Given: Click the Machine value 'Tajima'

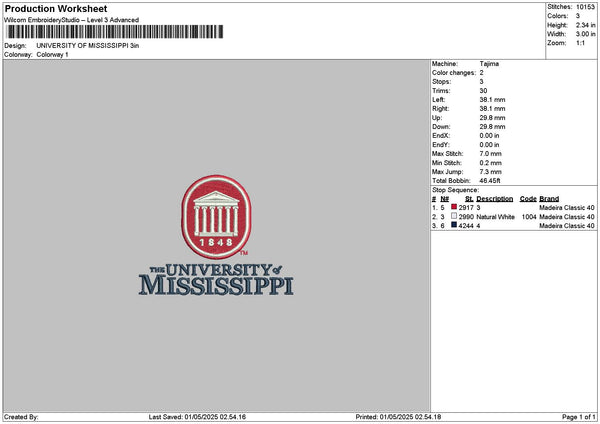Looking at the screenshot, I should pyautogui.click(x=489, y=64).
